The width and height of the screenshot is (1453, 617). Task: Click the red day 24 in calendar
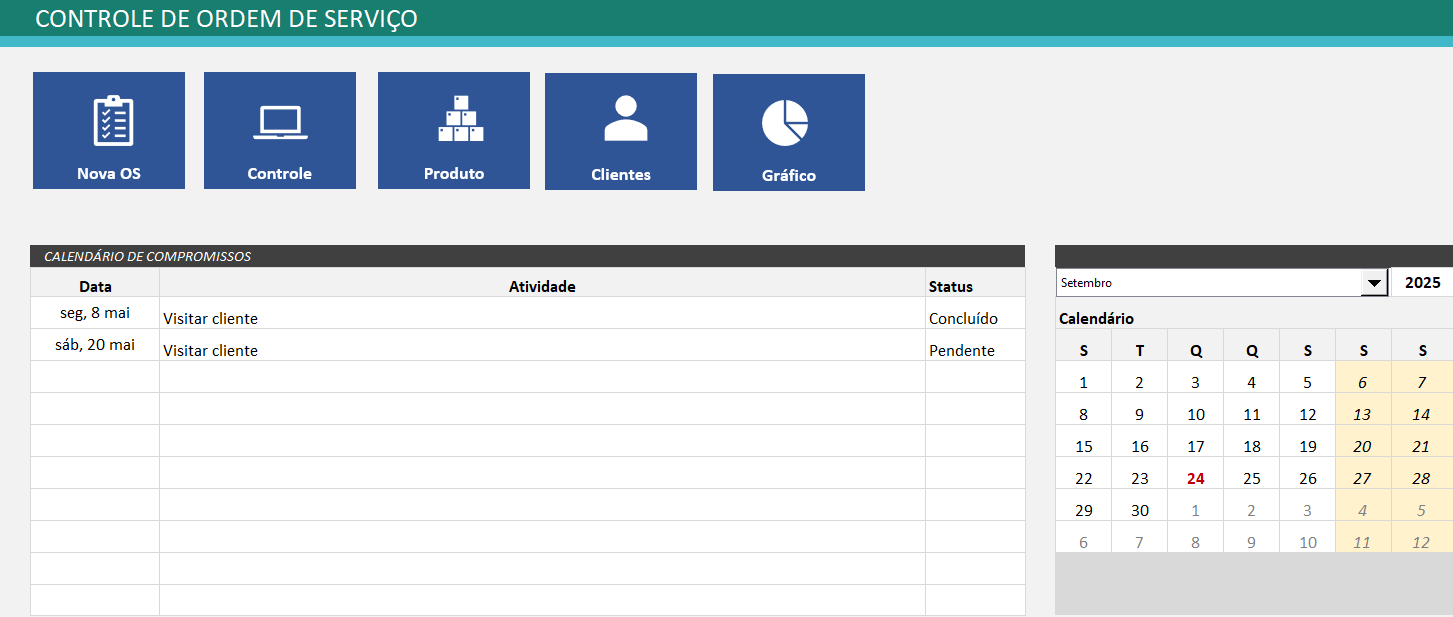coord(1196,479)
